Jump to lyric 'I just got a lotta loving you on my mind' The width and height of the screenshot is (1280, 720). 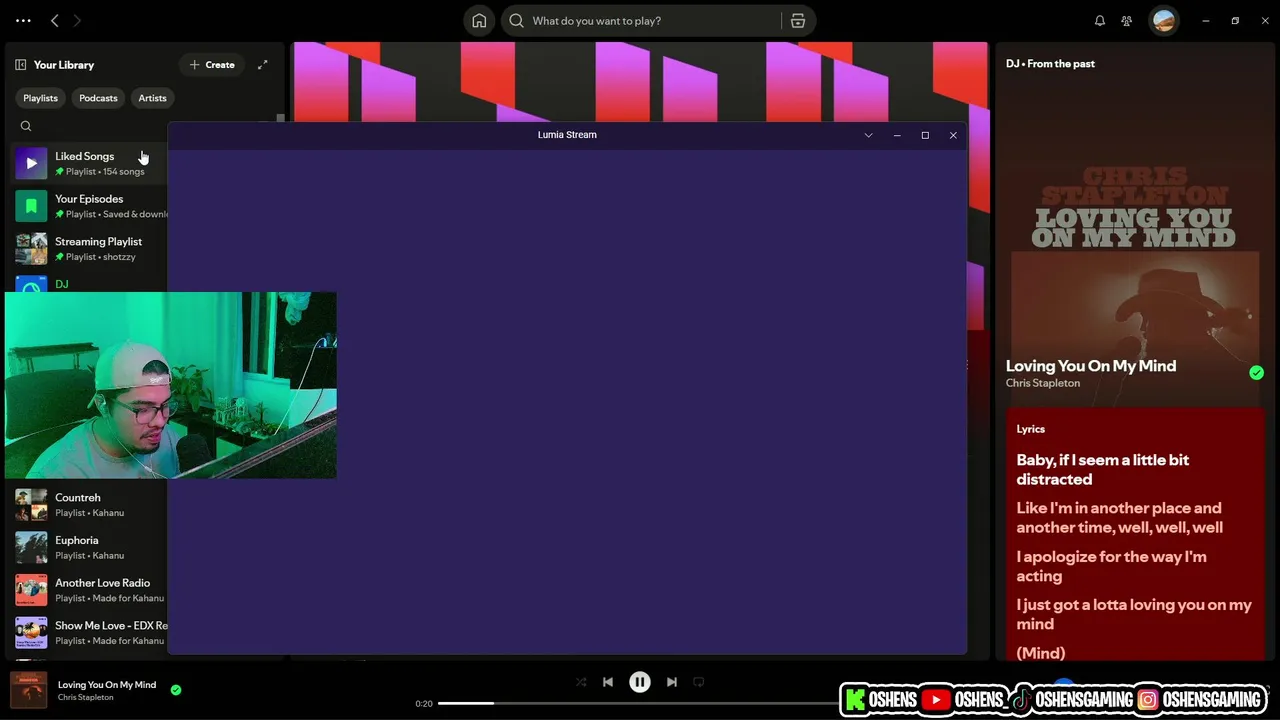pos(1134,614)
